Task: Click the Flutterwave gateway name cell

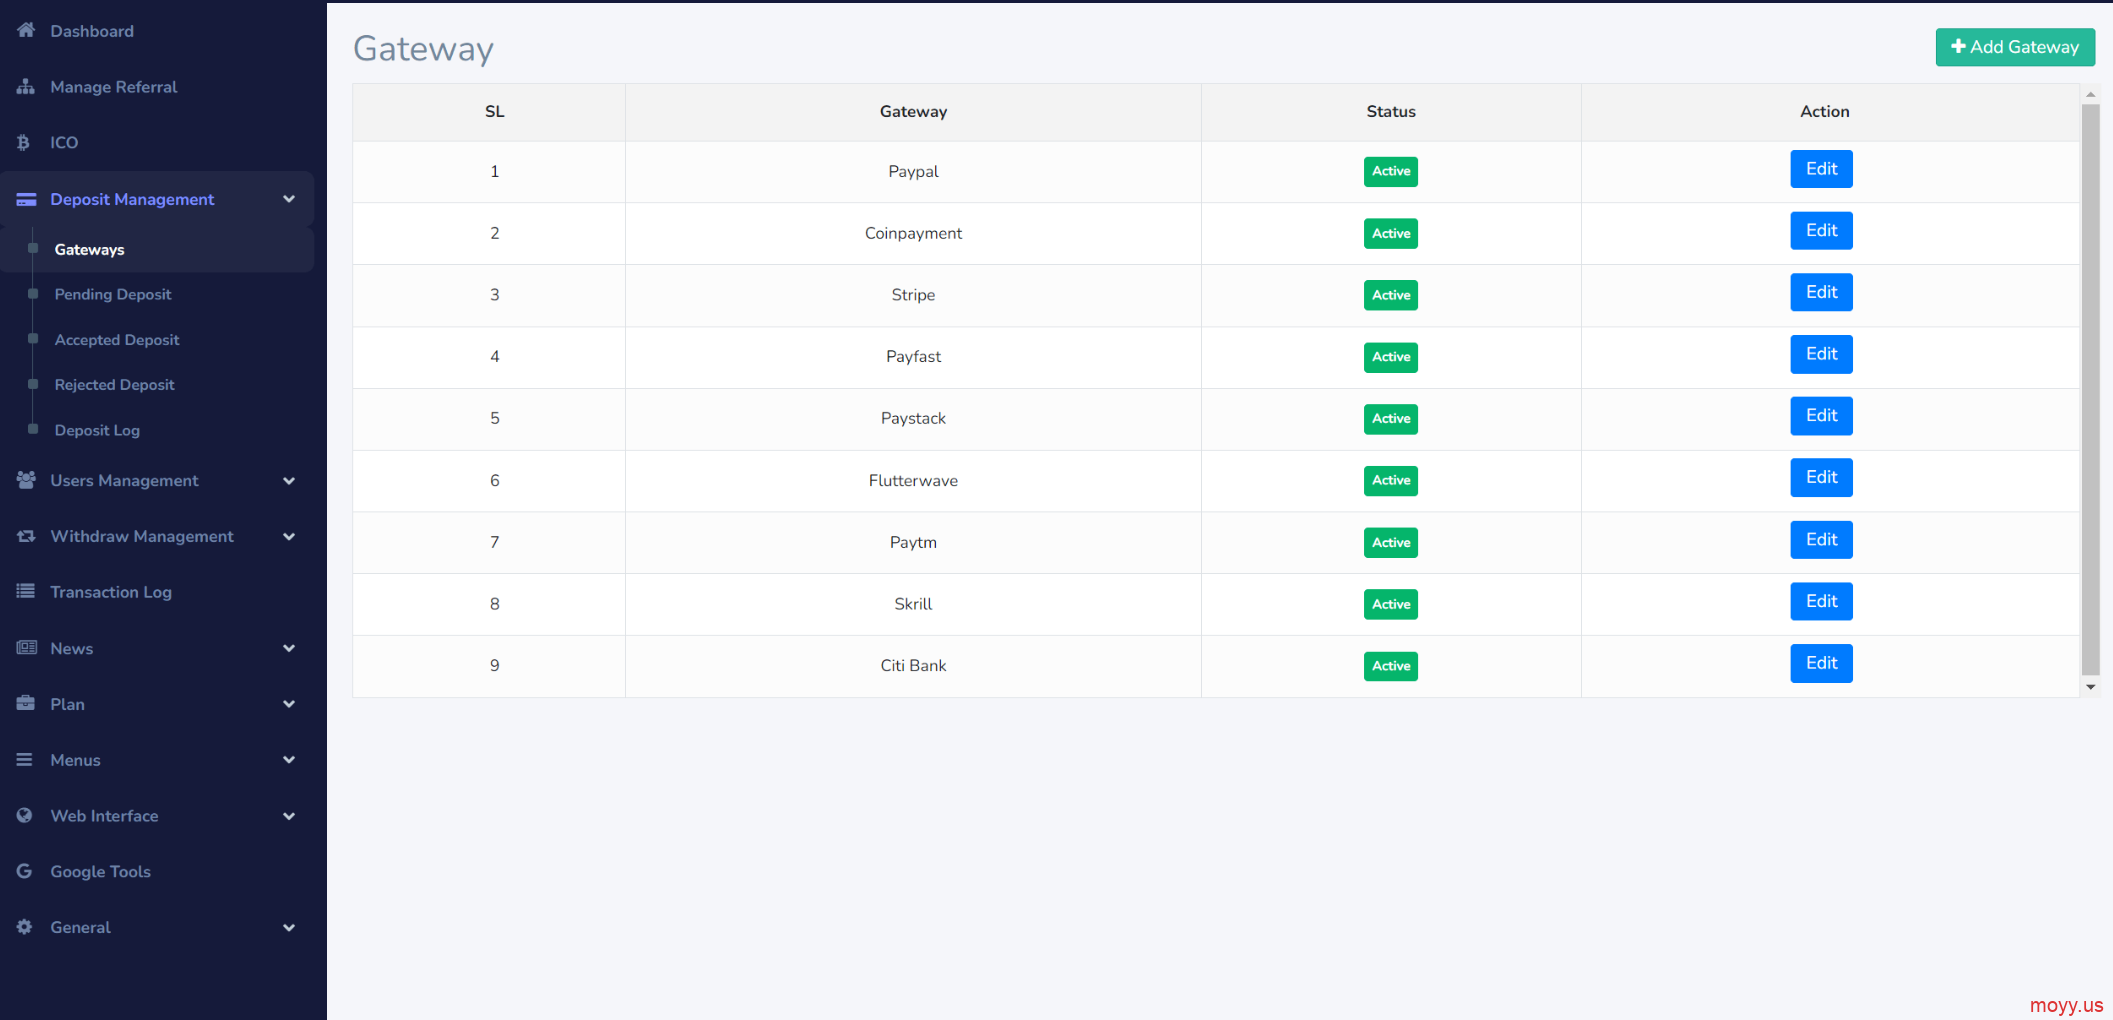Action: [913, 481]
